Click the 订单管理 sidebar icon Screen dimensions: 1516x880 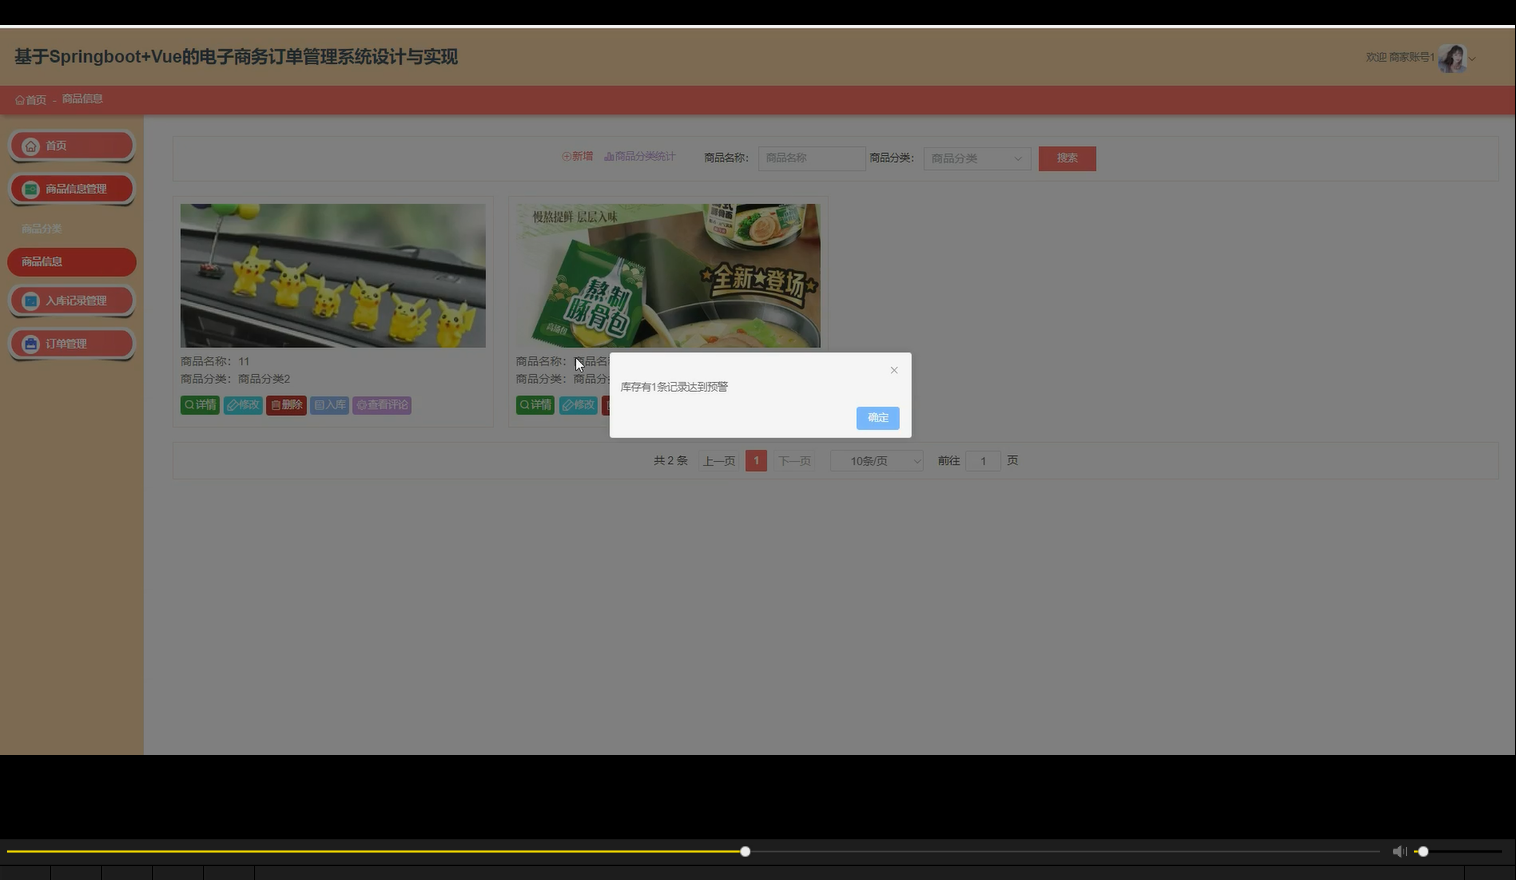pyautogui.click(x=31, y=344)
